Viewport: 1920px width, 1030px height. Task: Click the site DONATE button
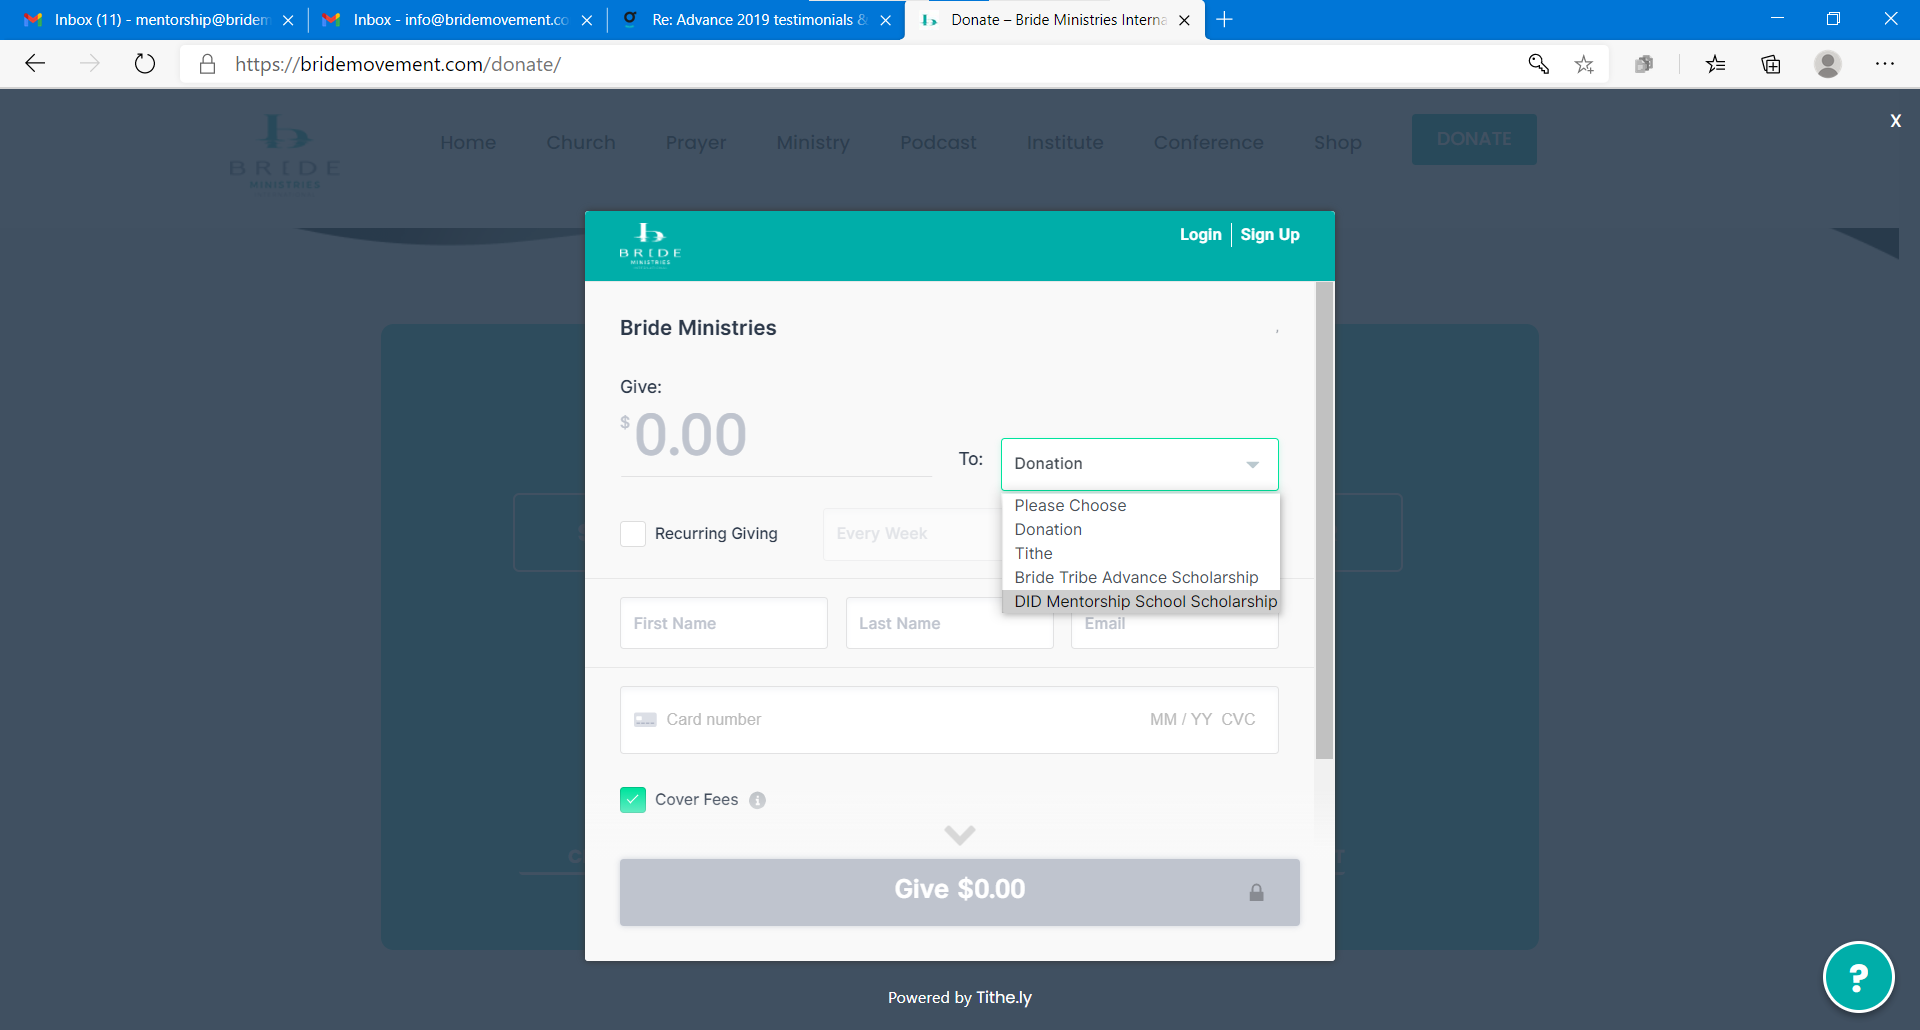click(x=1474, y=139)
